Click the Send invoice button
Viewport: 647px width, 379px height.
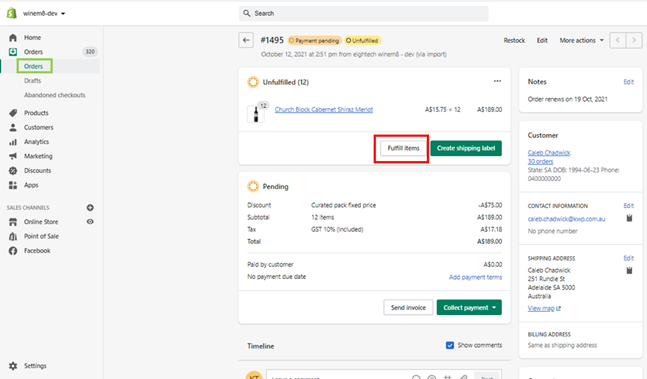[x=408, y=308]
